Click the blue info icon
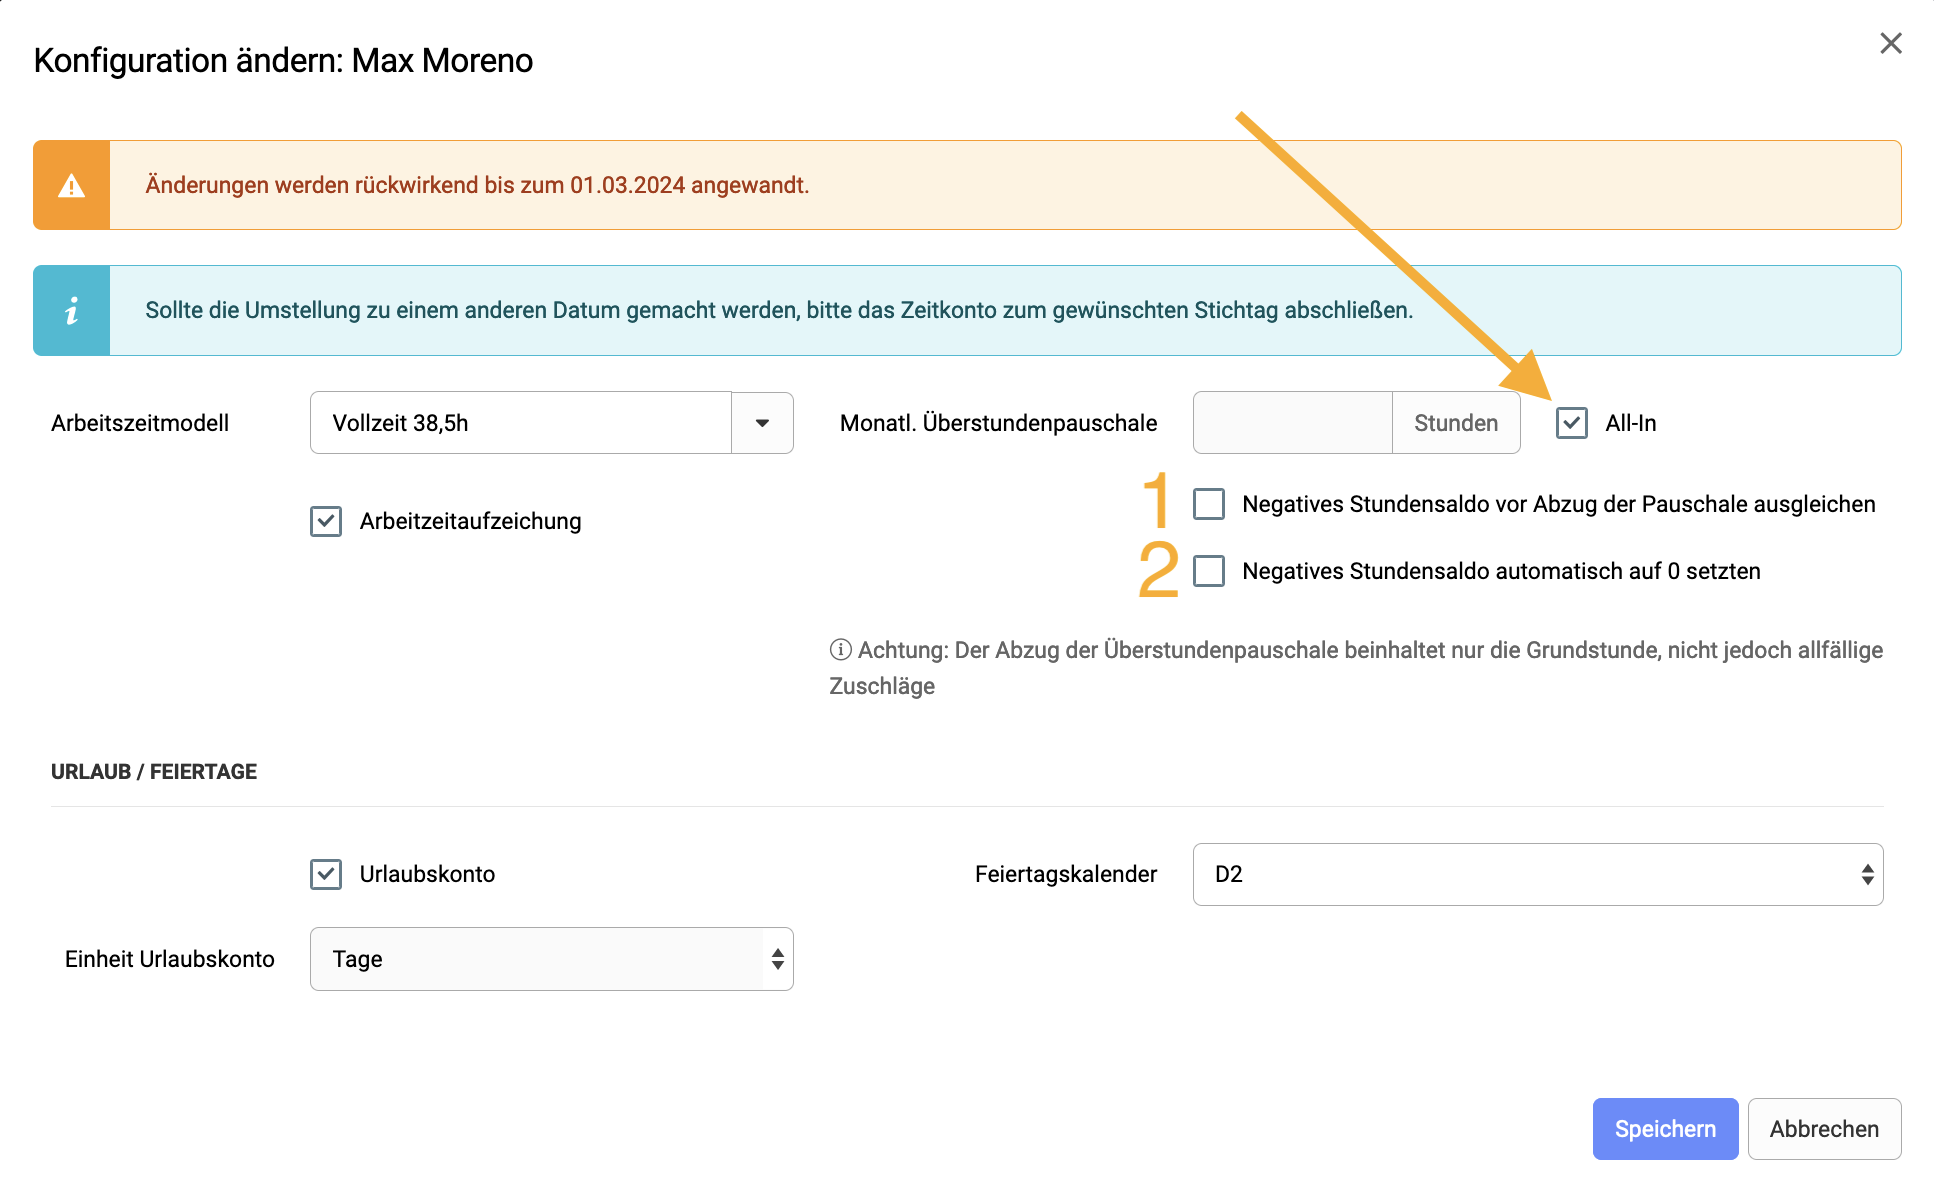The image size is (1934, 1190). point(71,311)
